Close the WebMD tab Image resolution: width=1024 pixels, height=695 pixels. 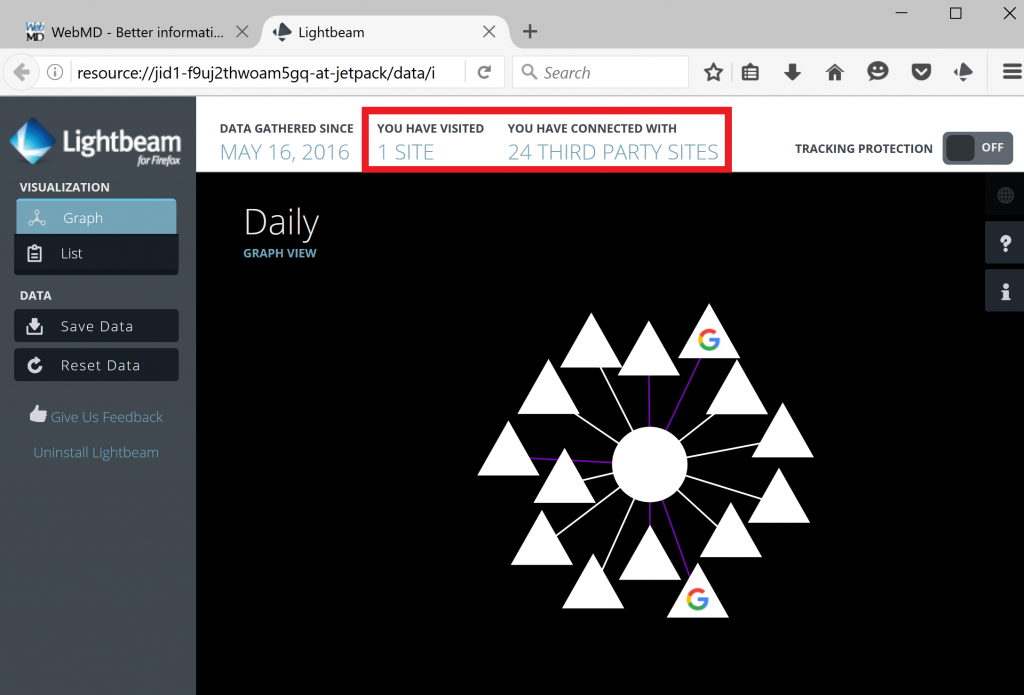(242, 32)
